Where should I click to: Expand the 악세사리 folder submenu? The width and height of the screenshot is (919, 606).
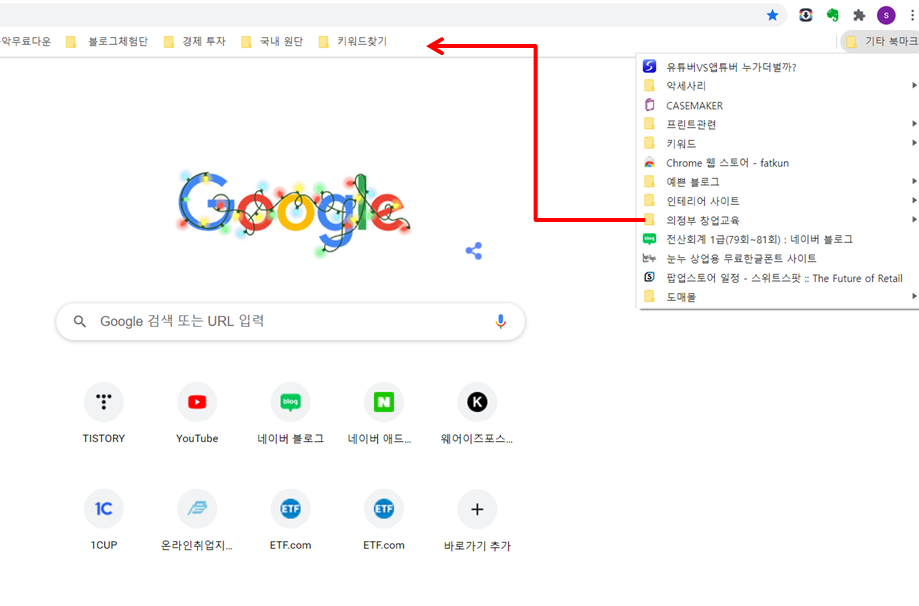coord(778,86)
